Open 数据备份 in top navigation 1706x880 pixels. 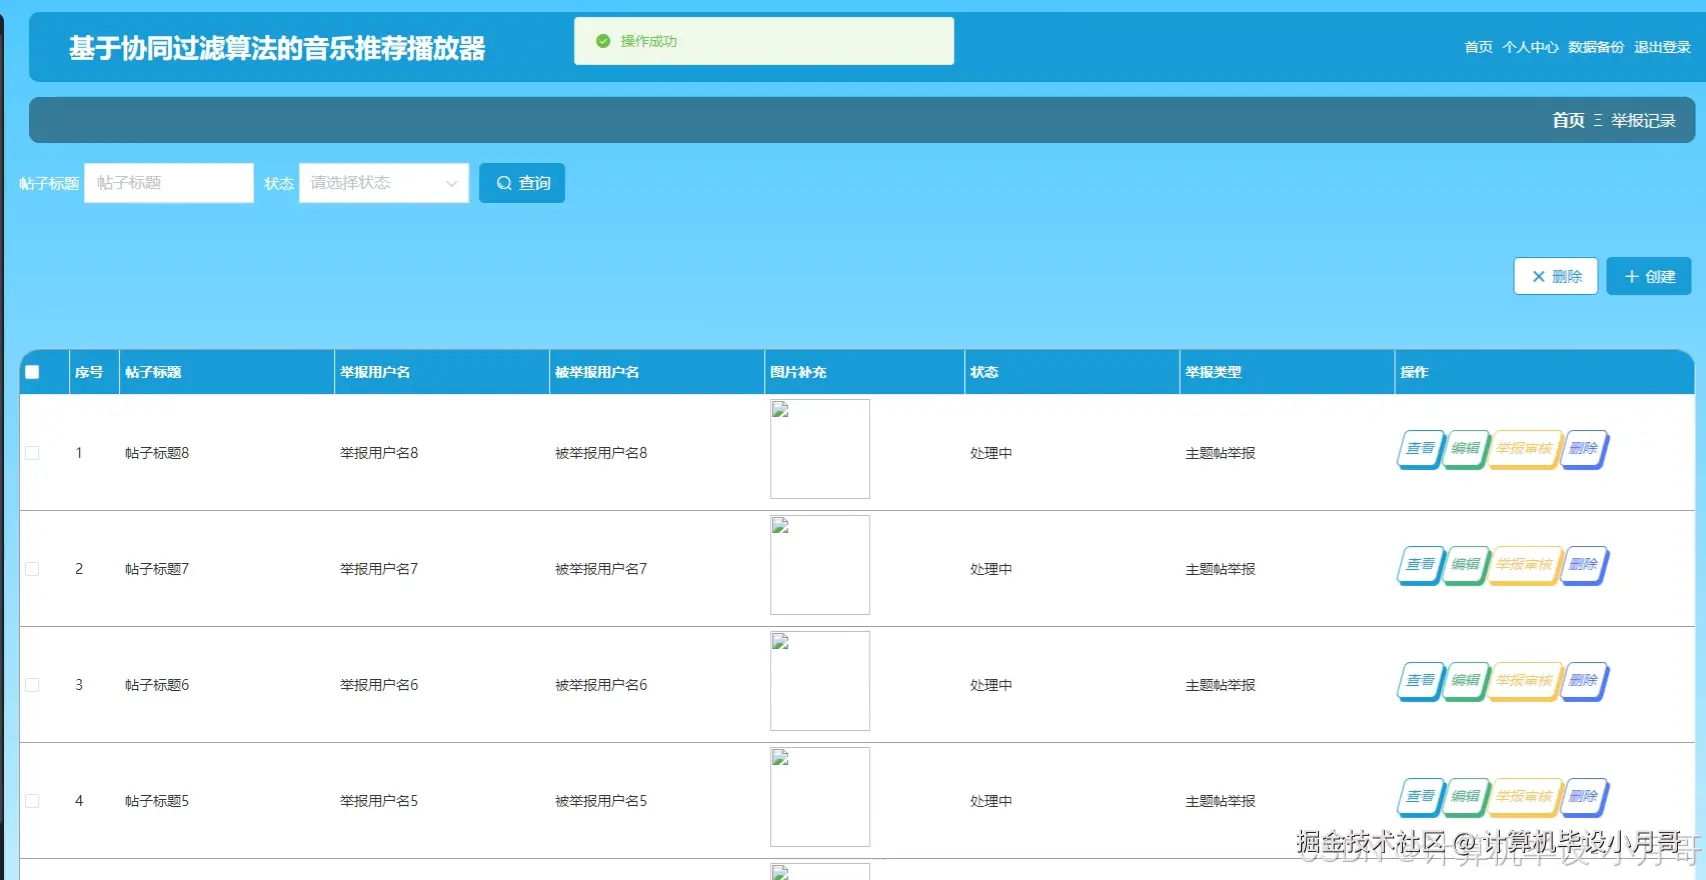pos(1596,47)
